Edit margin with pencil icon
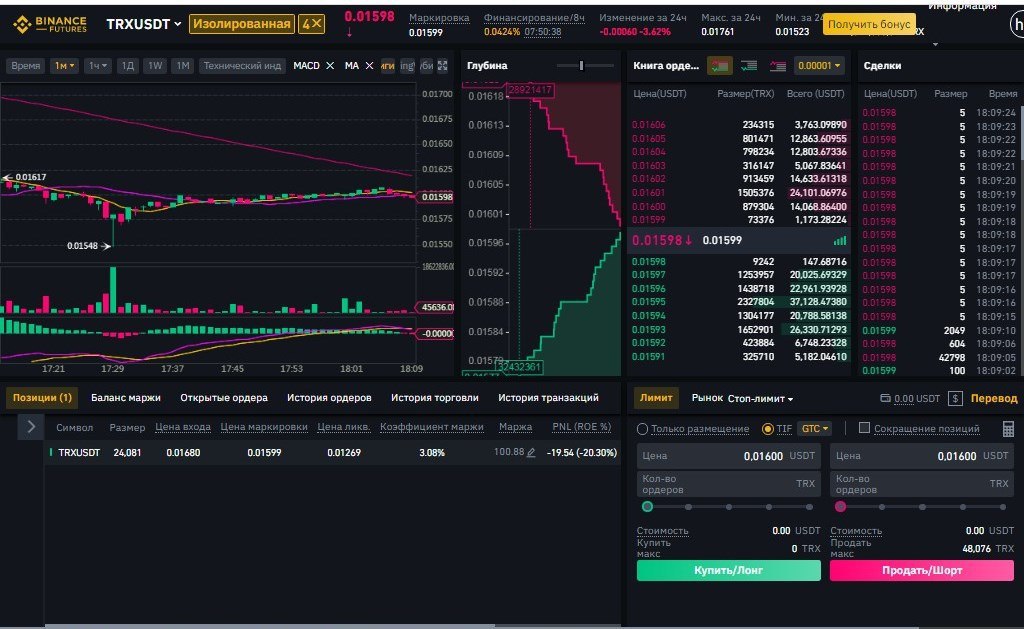The height and width of the screenshot is (629, 1024). (x=532, y=452)
